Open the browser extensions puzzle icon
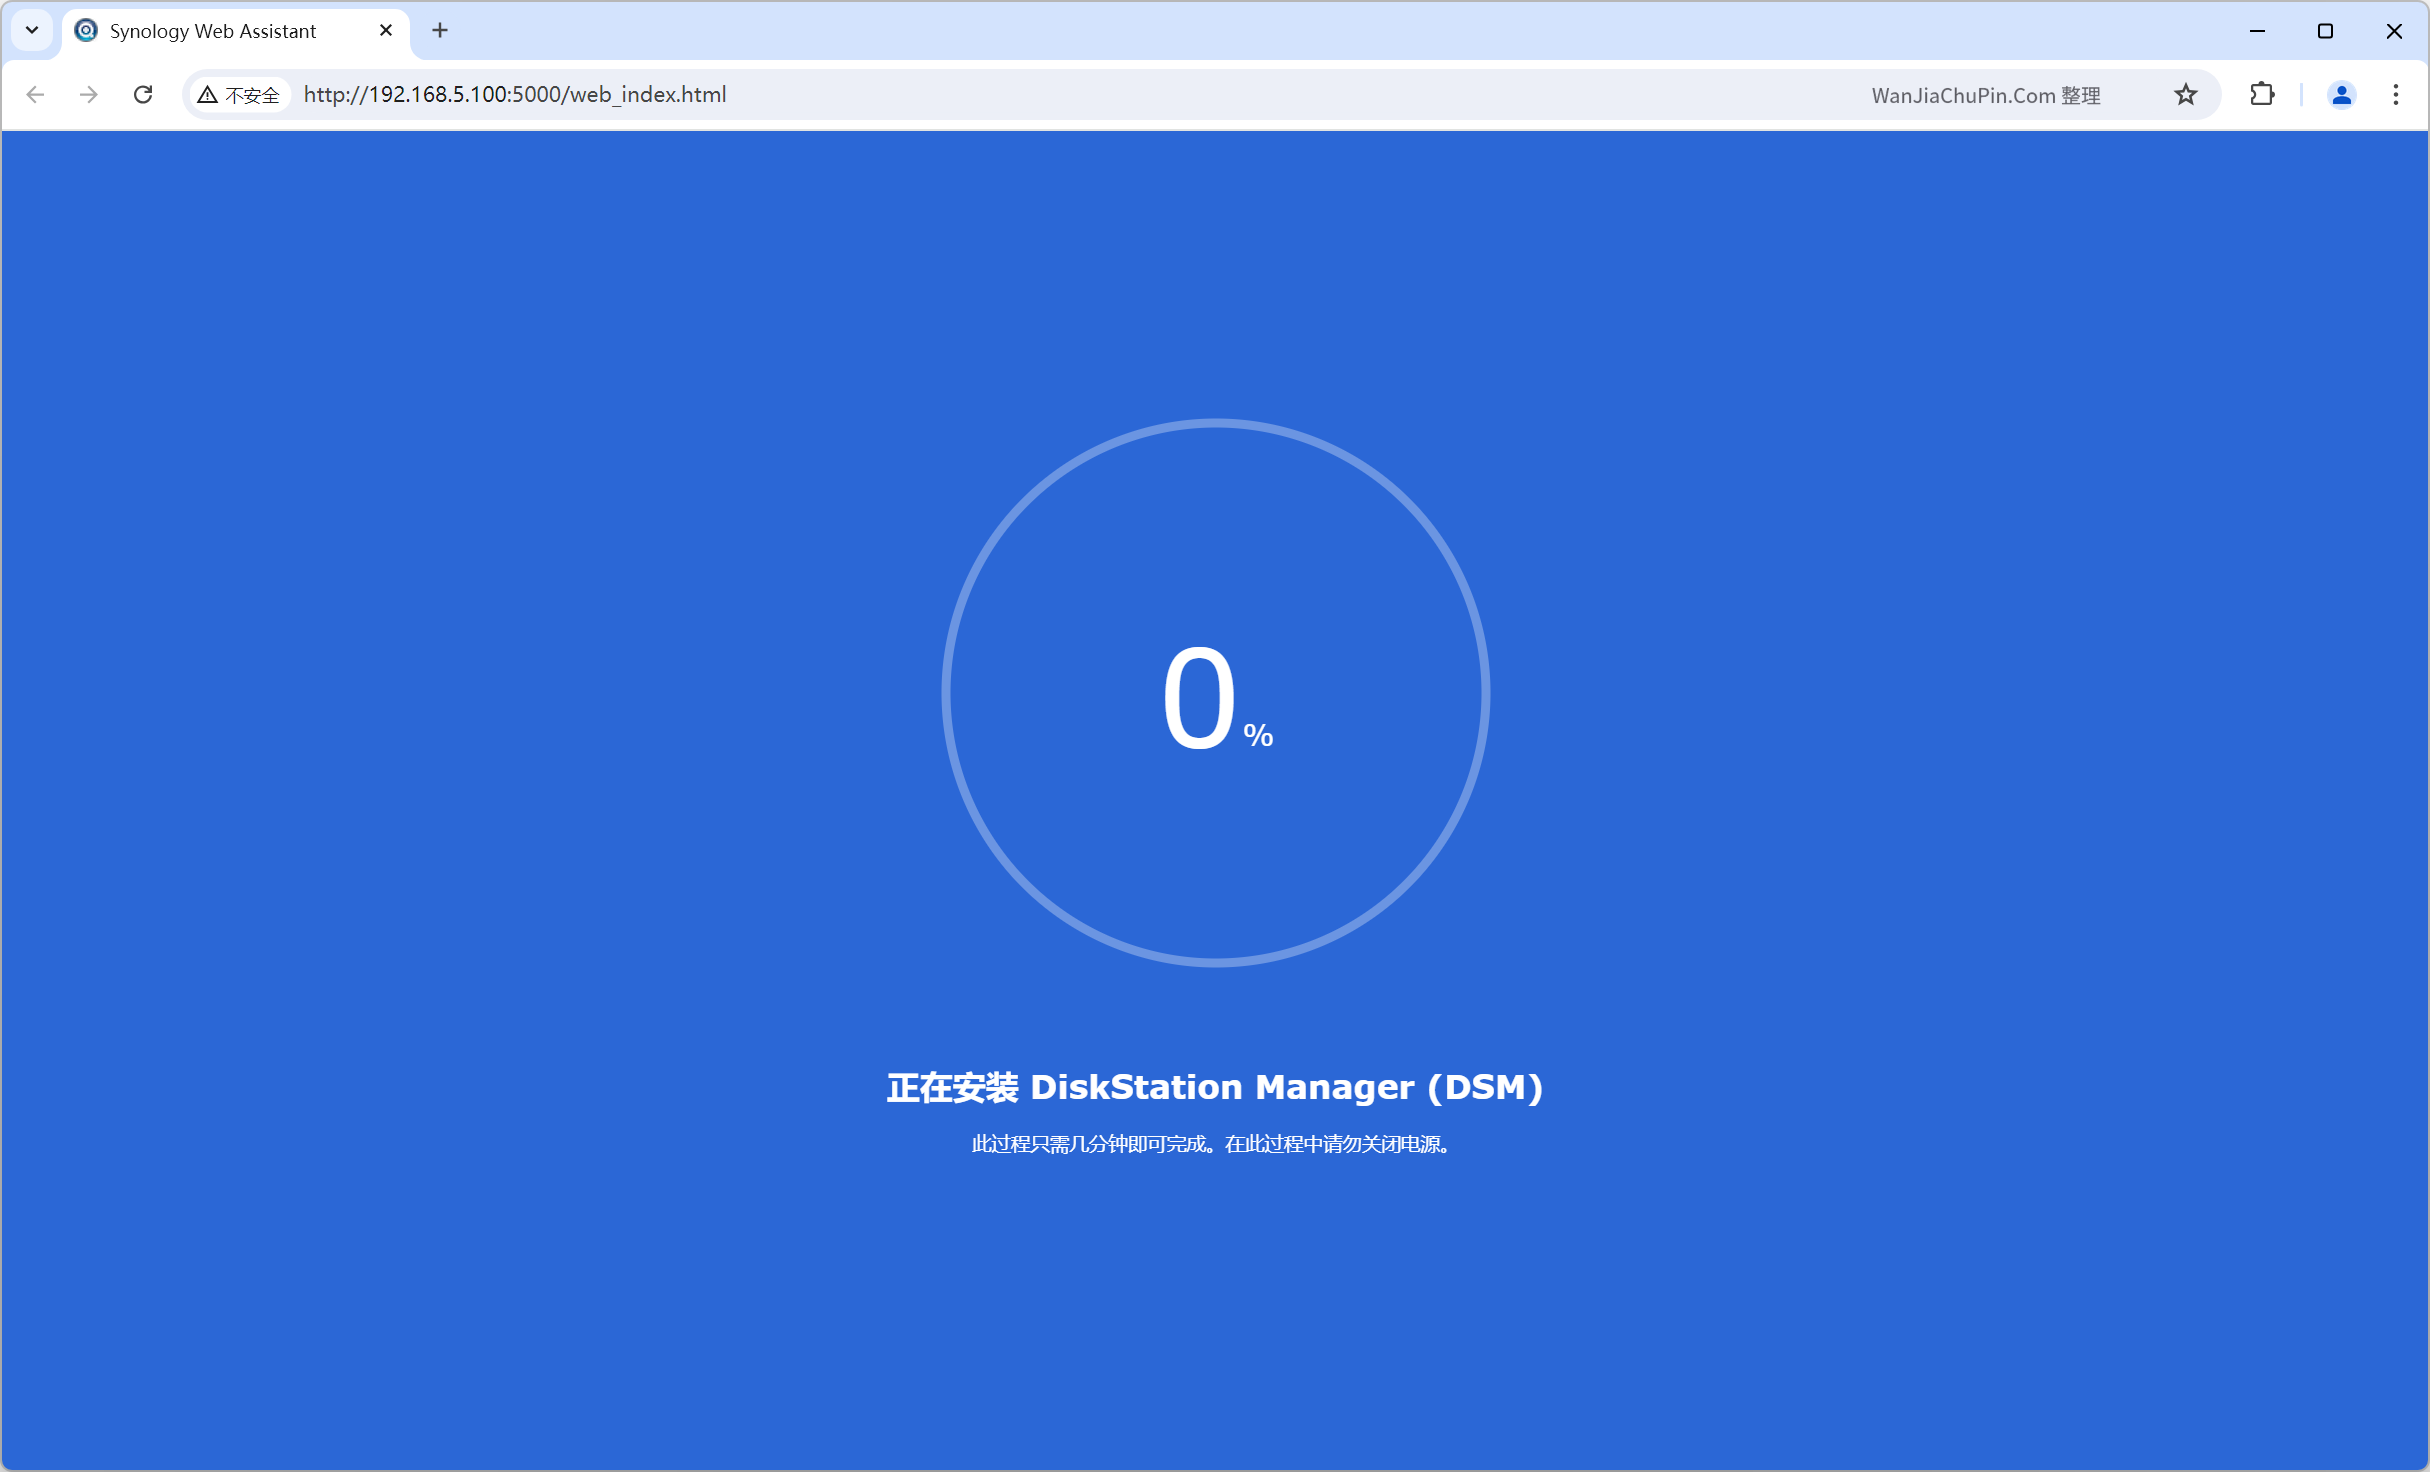This screenshot has width=2430, height=1472. [2262, 94]
